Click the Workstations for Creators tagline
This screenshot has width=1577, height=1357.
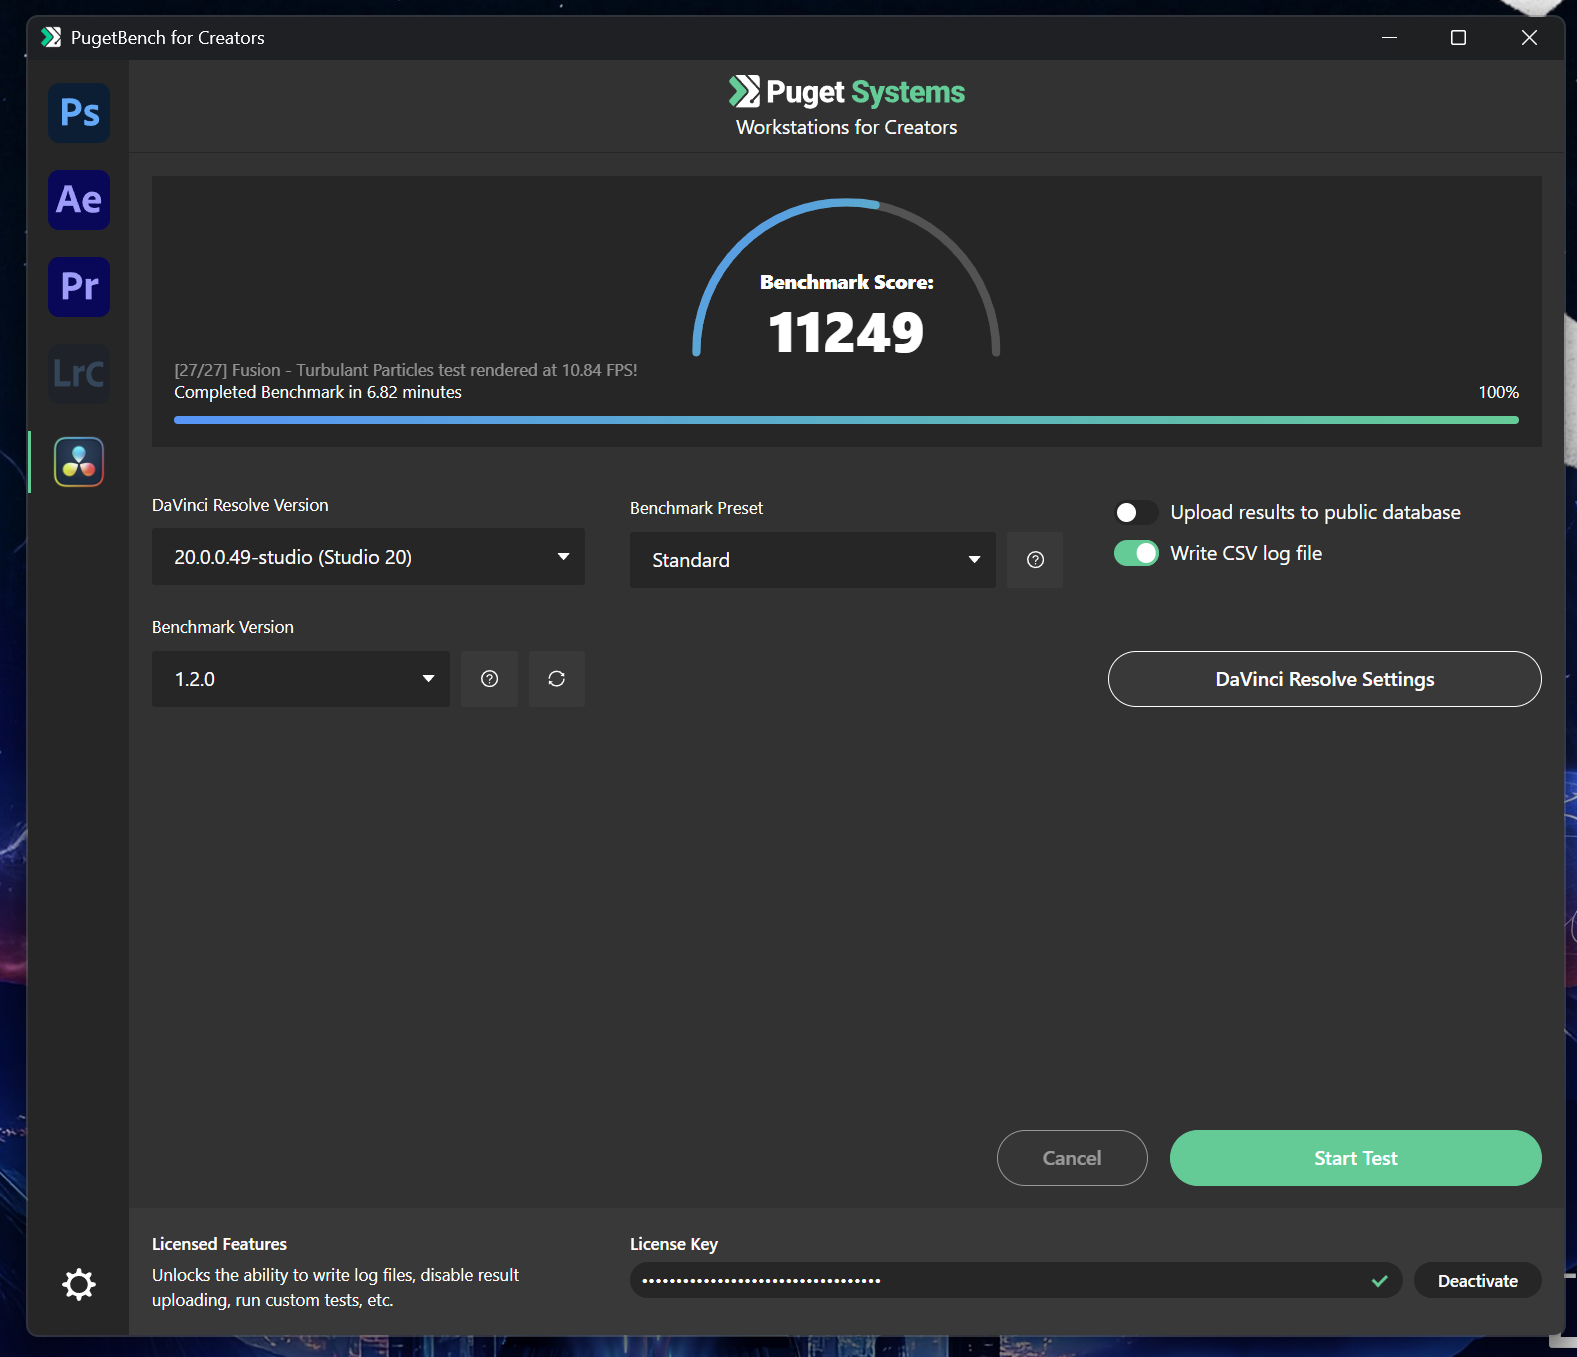[847, 128]
